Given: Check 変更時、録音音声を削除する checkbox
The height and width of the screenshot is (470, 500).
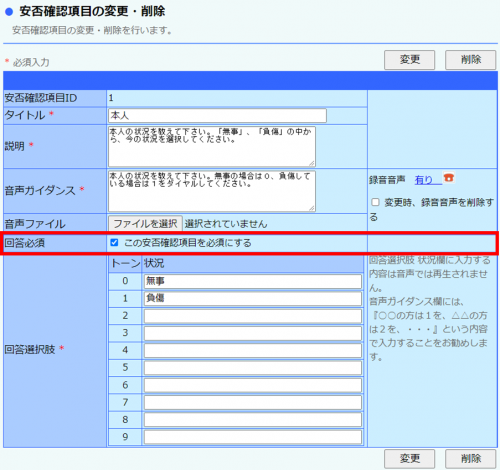Looking at the screenshot, I should click(375, 202).
